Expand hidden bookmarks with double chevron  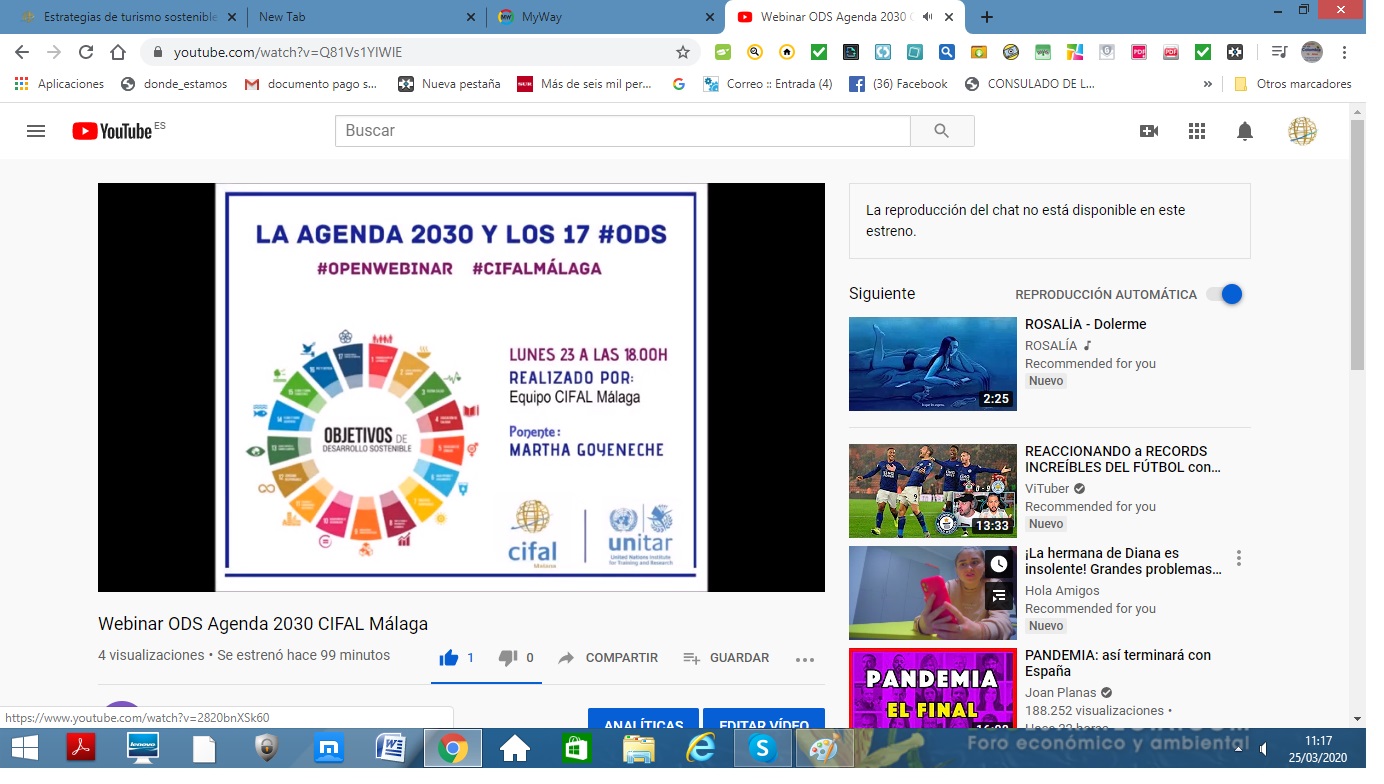1208,84
